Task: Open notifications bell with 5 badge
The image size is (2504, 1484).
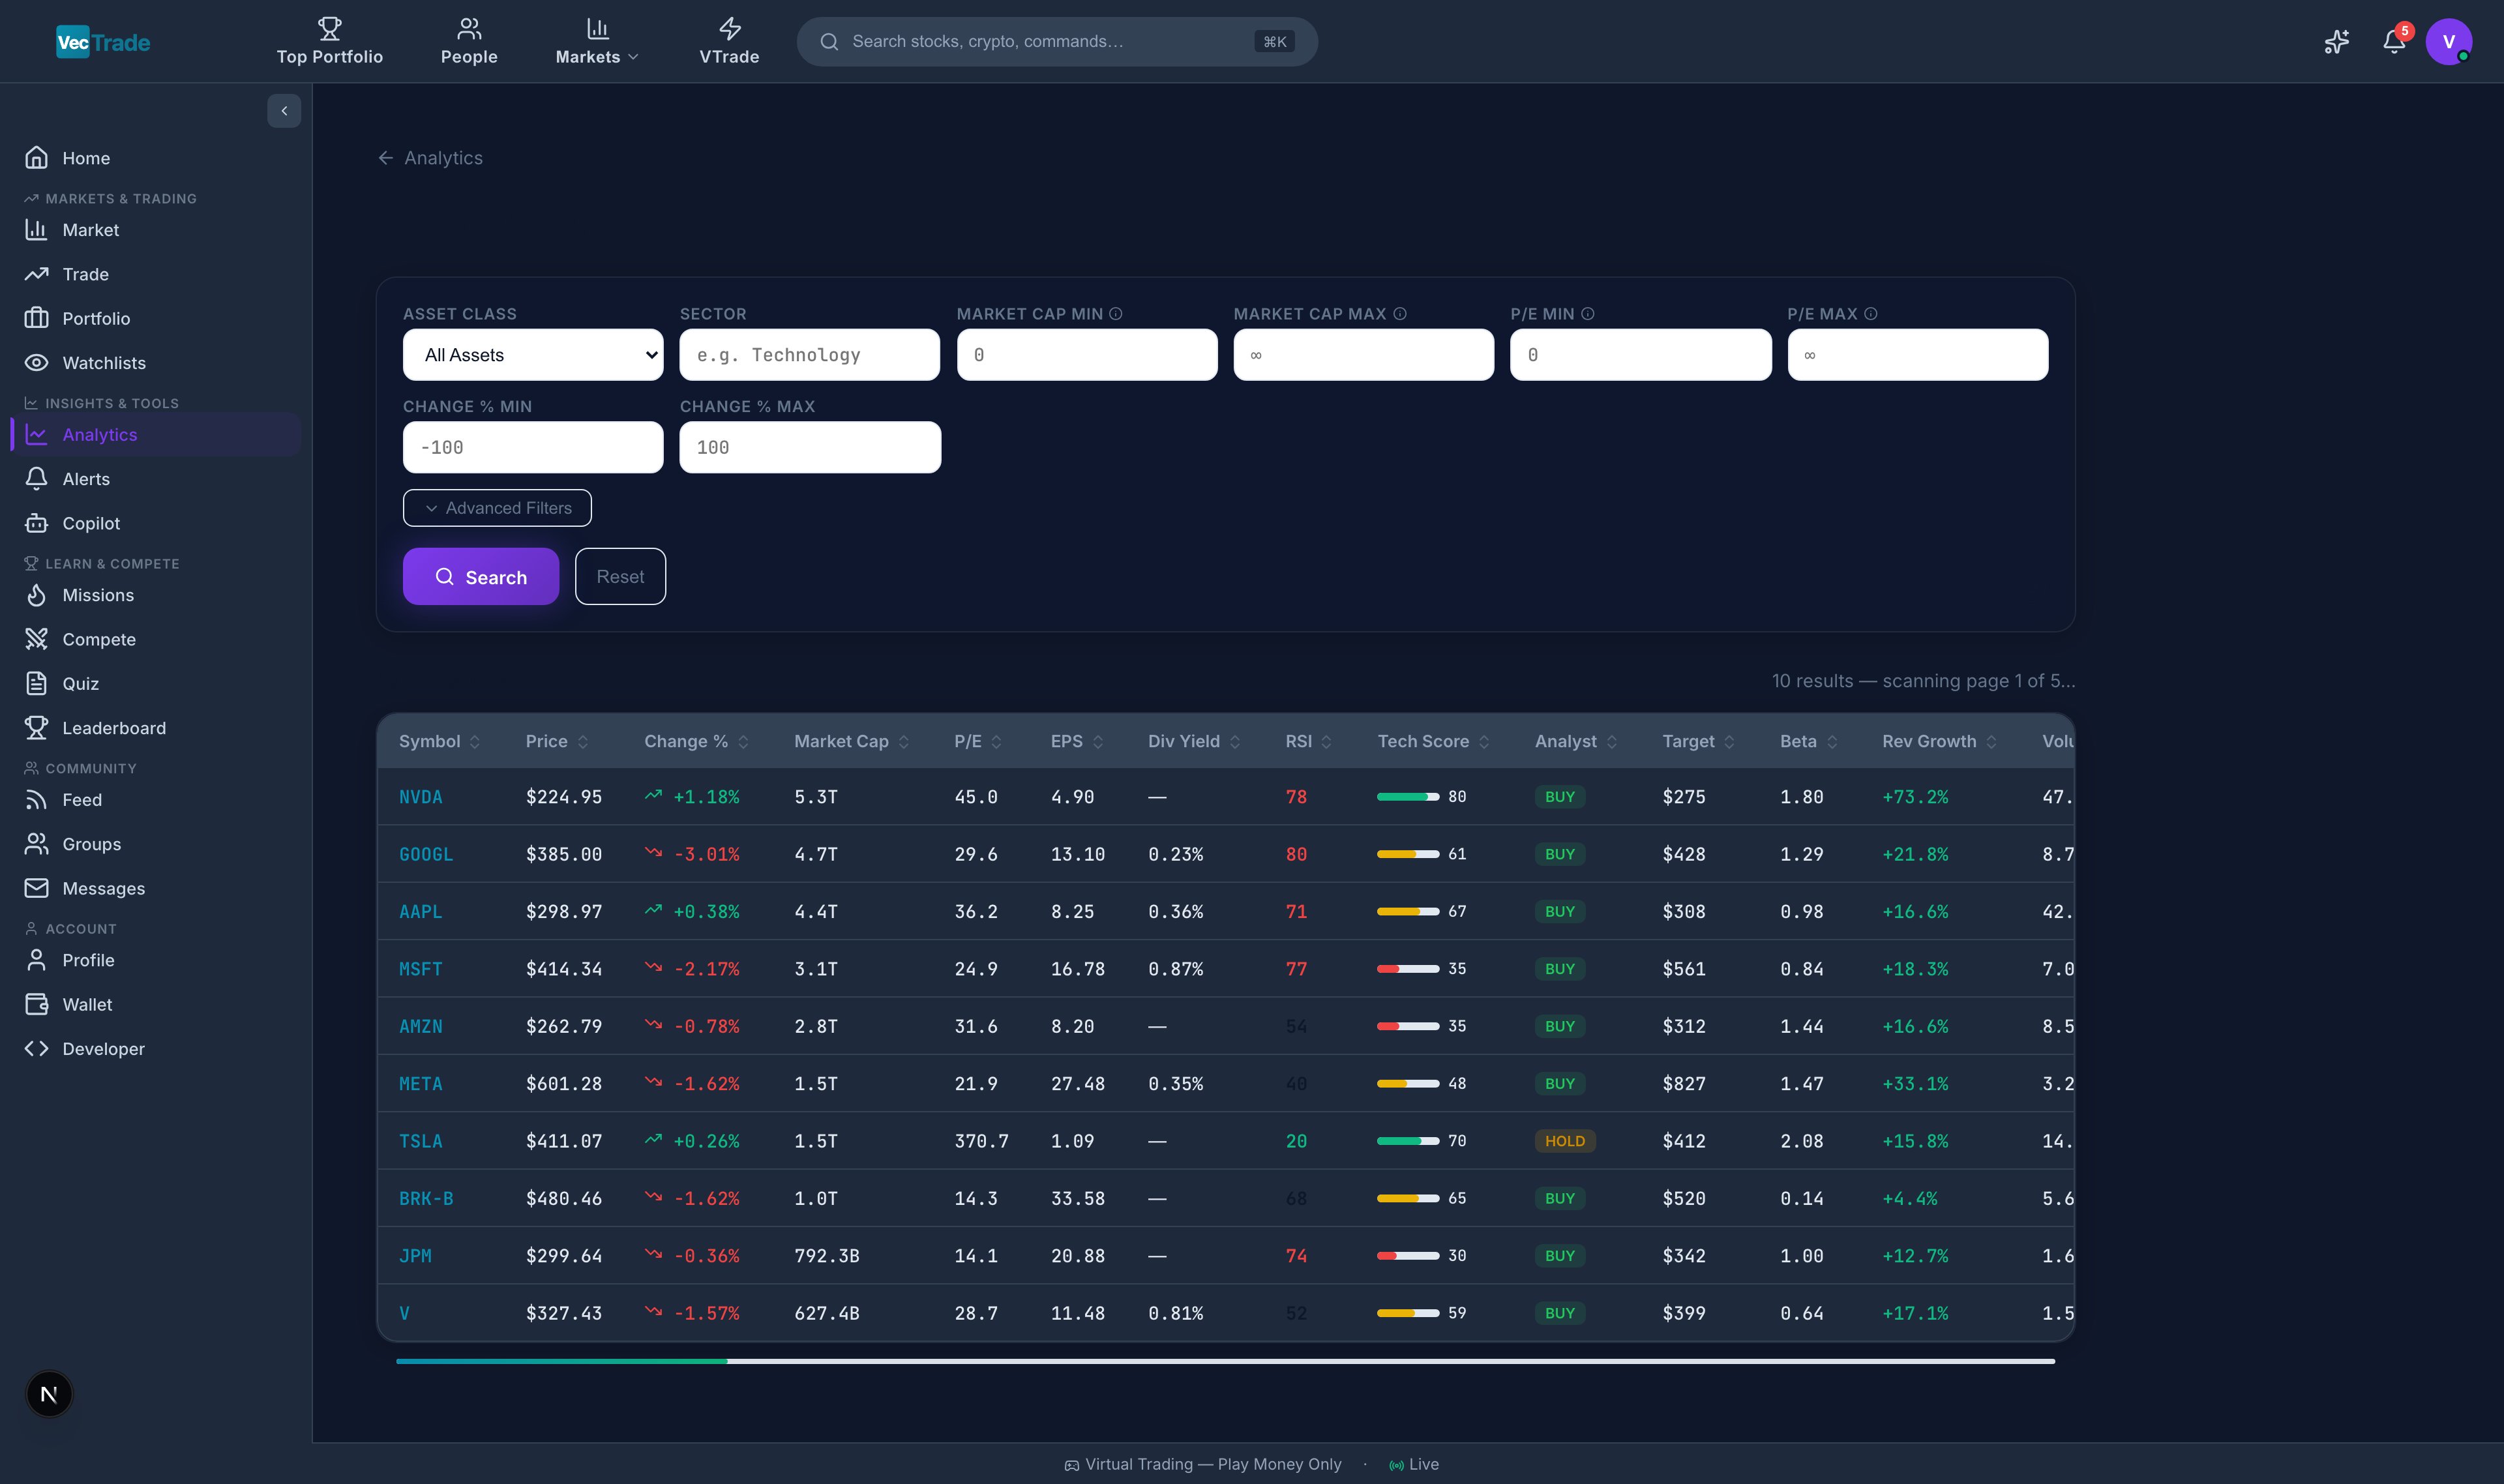Action: (2394, 41)
